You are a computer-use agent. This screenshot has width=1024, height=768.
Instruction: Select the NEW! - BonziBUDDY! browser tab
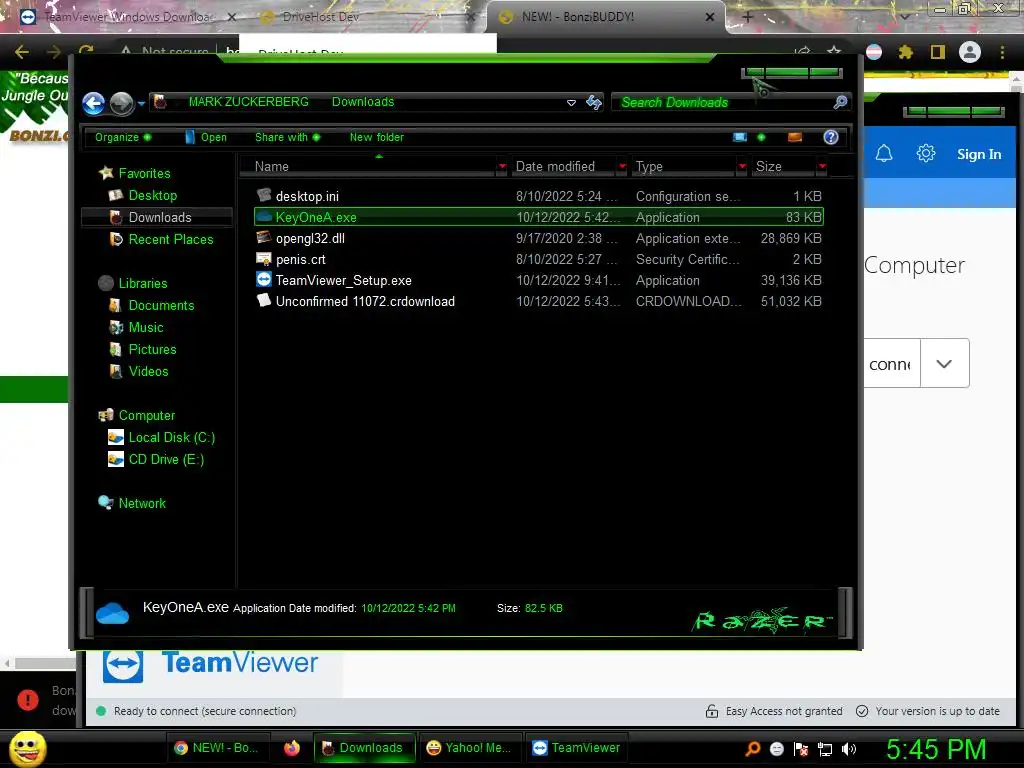tap(605, 17)
